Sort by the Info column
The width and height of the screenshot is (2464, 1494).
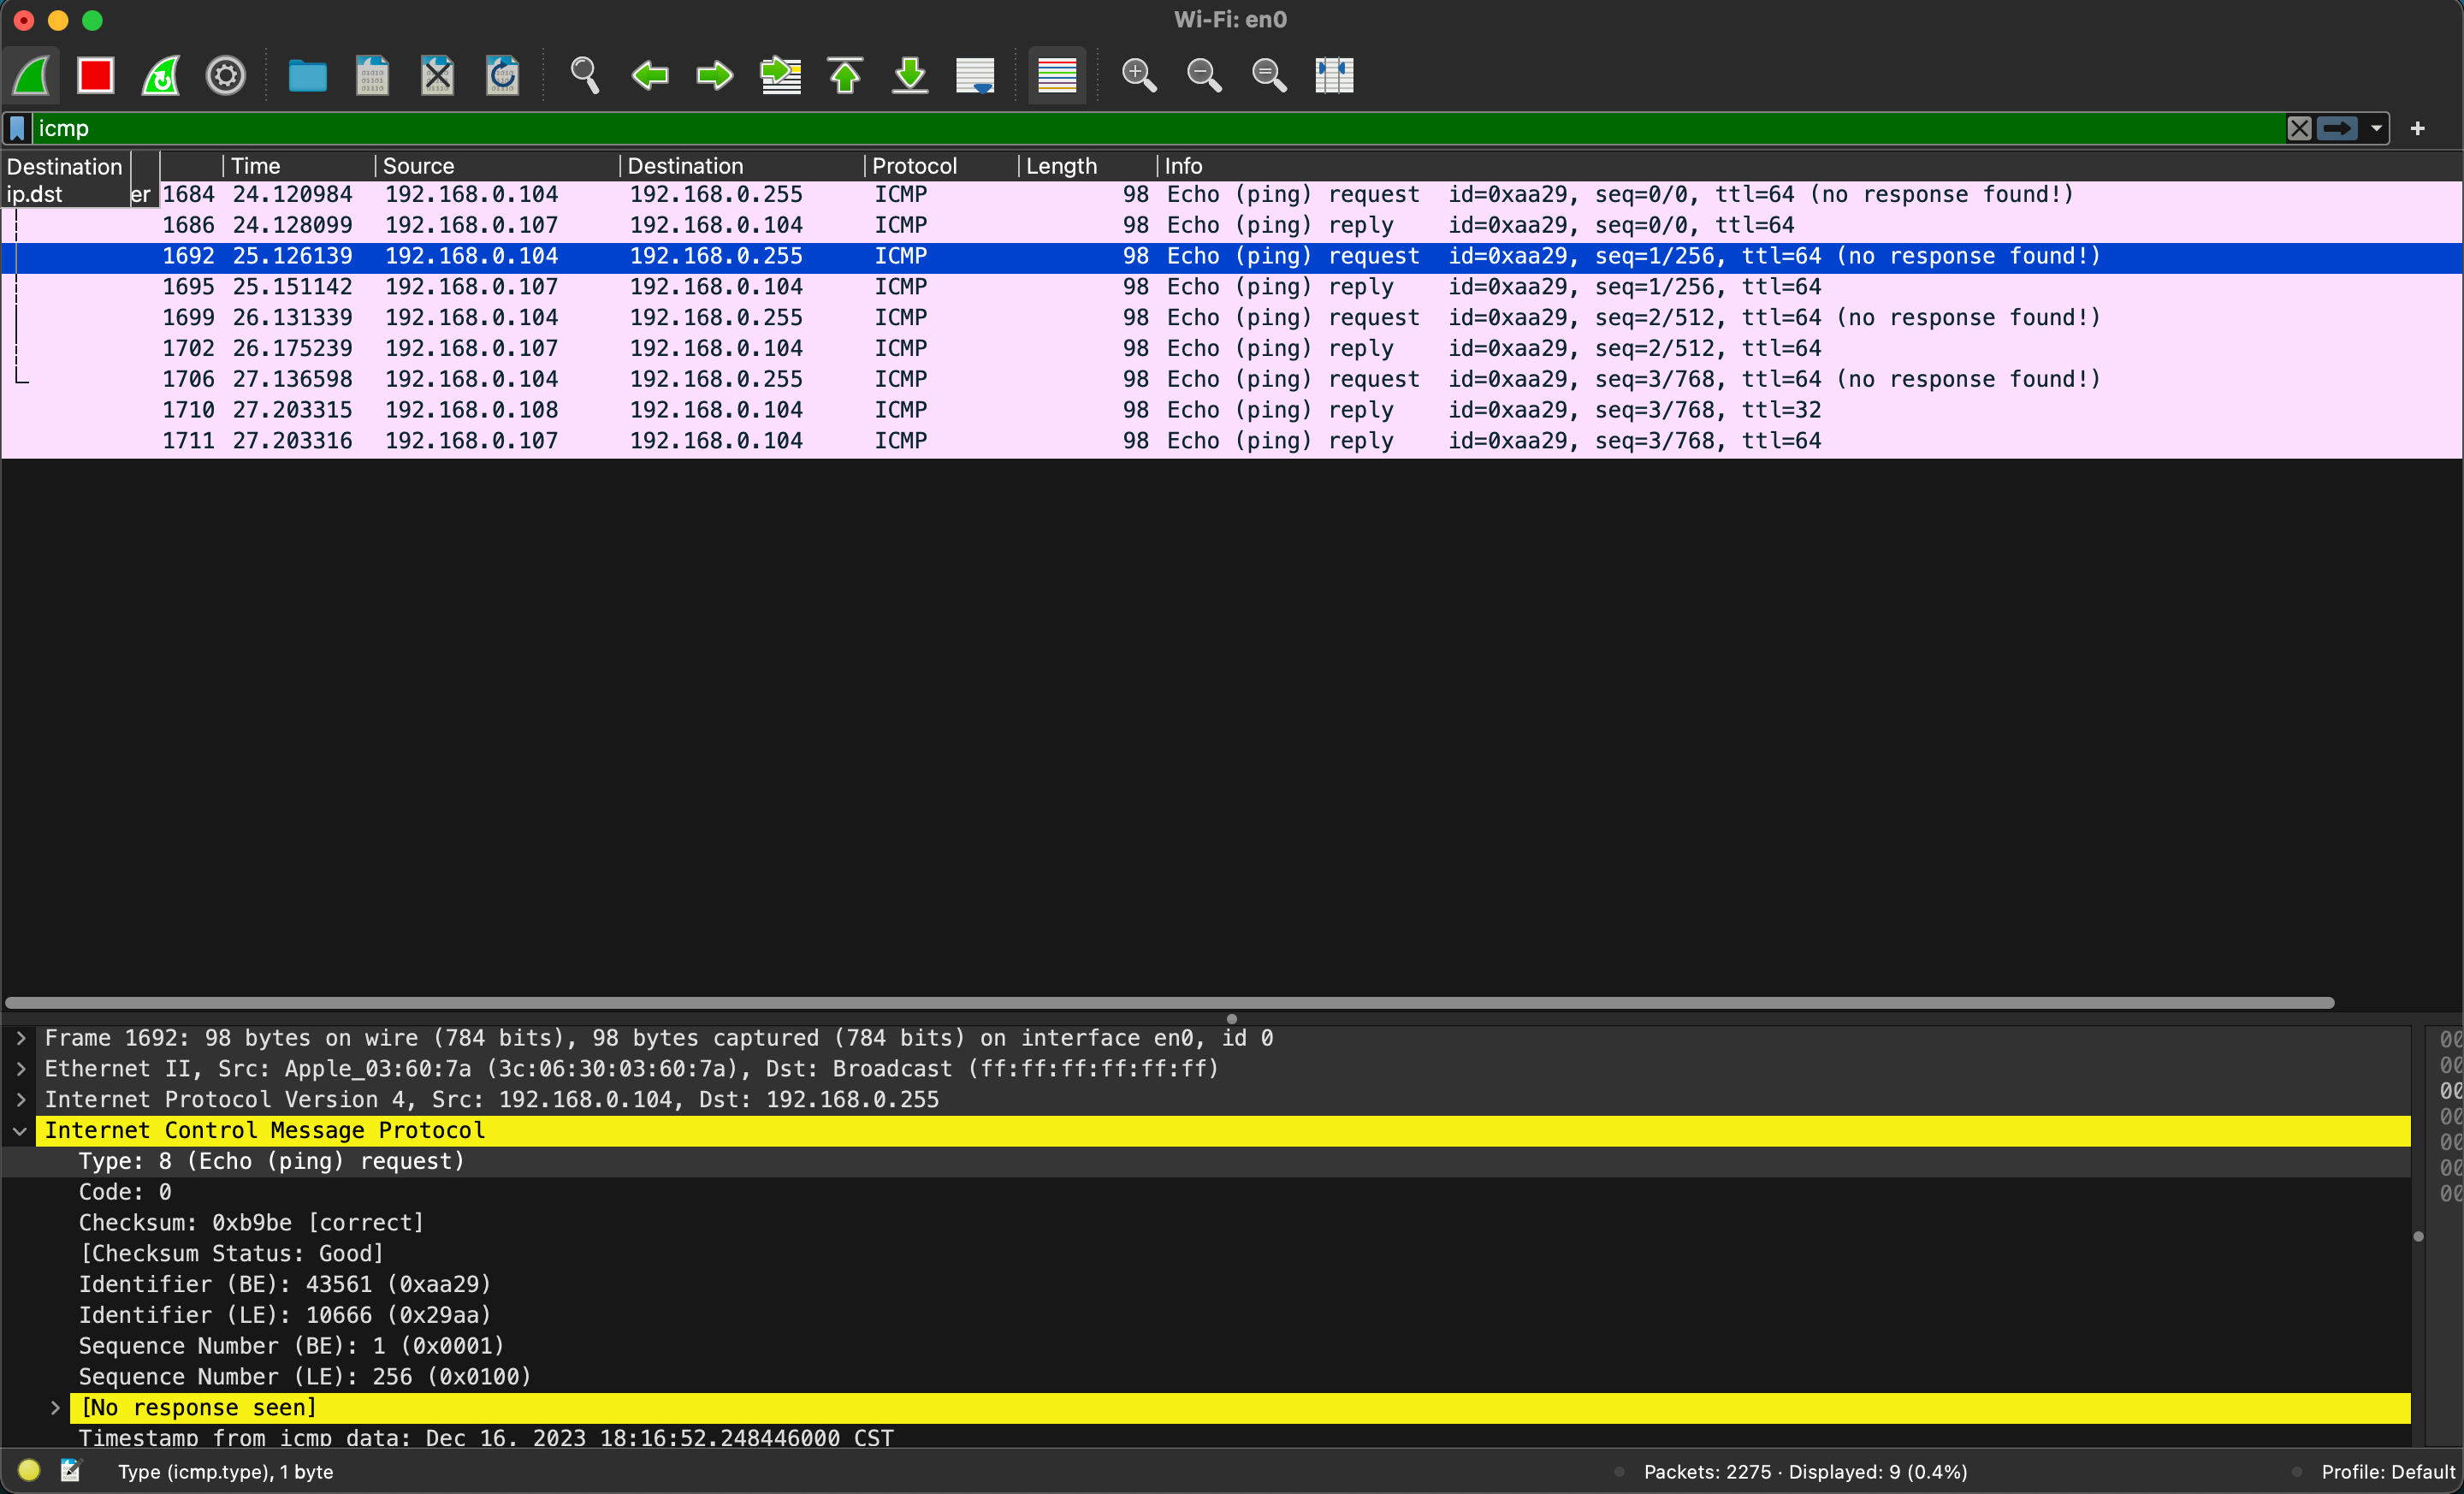1810,166
